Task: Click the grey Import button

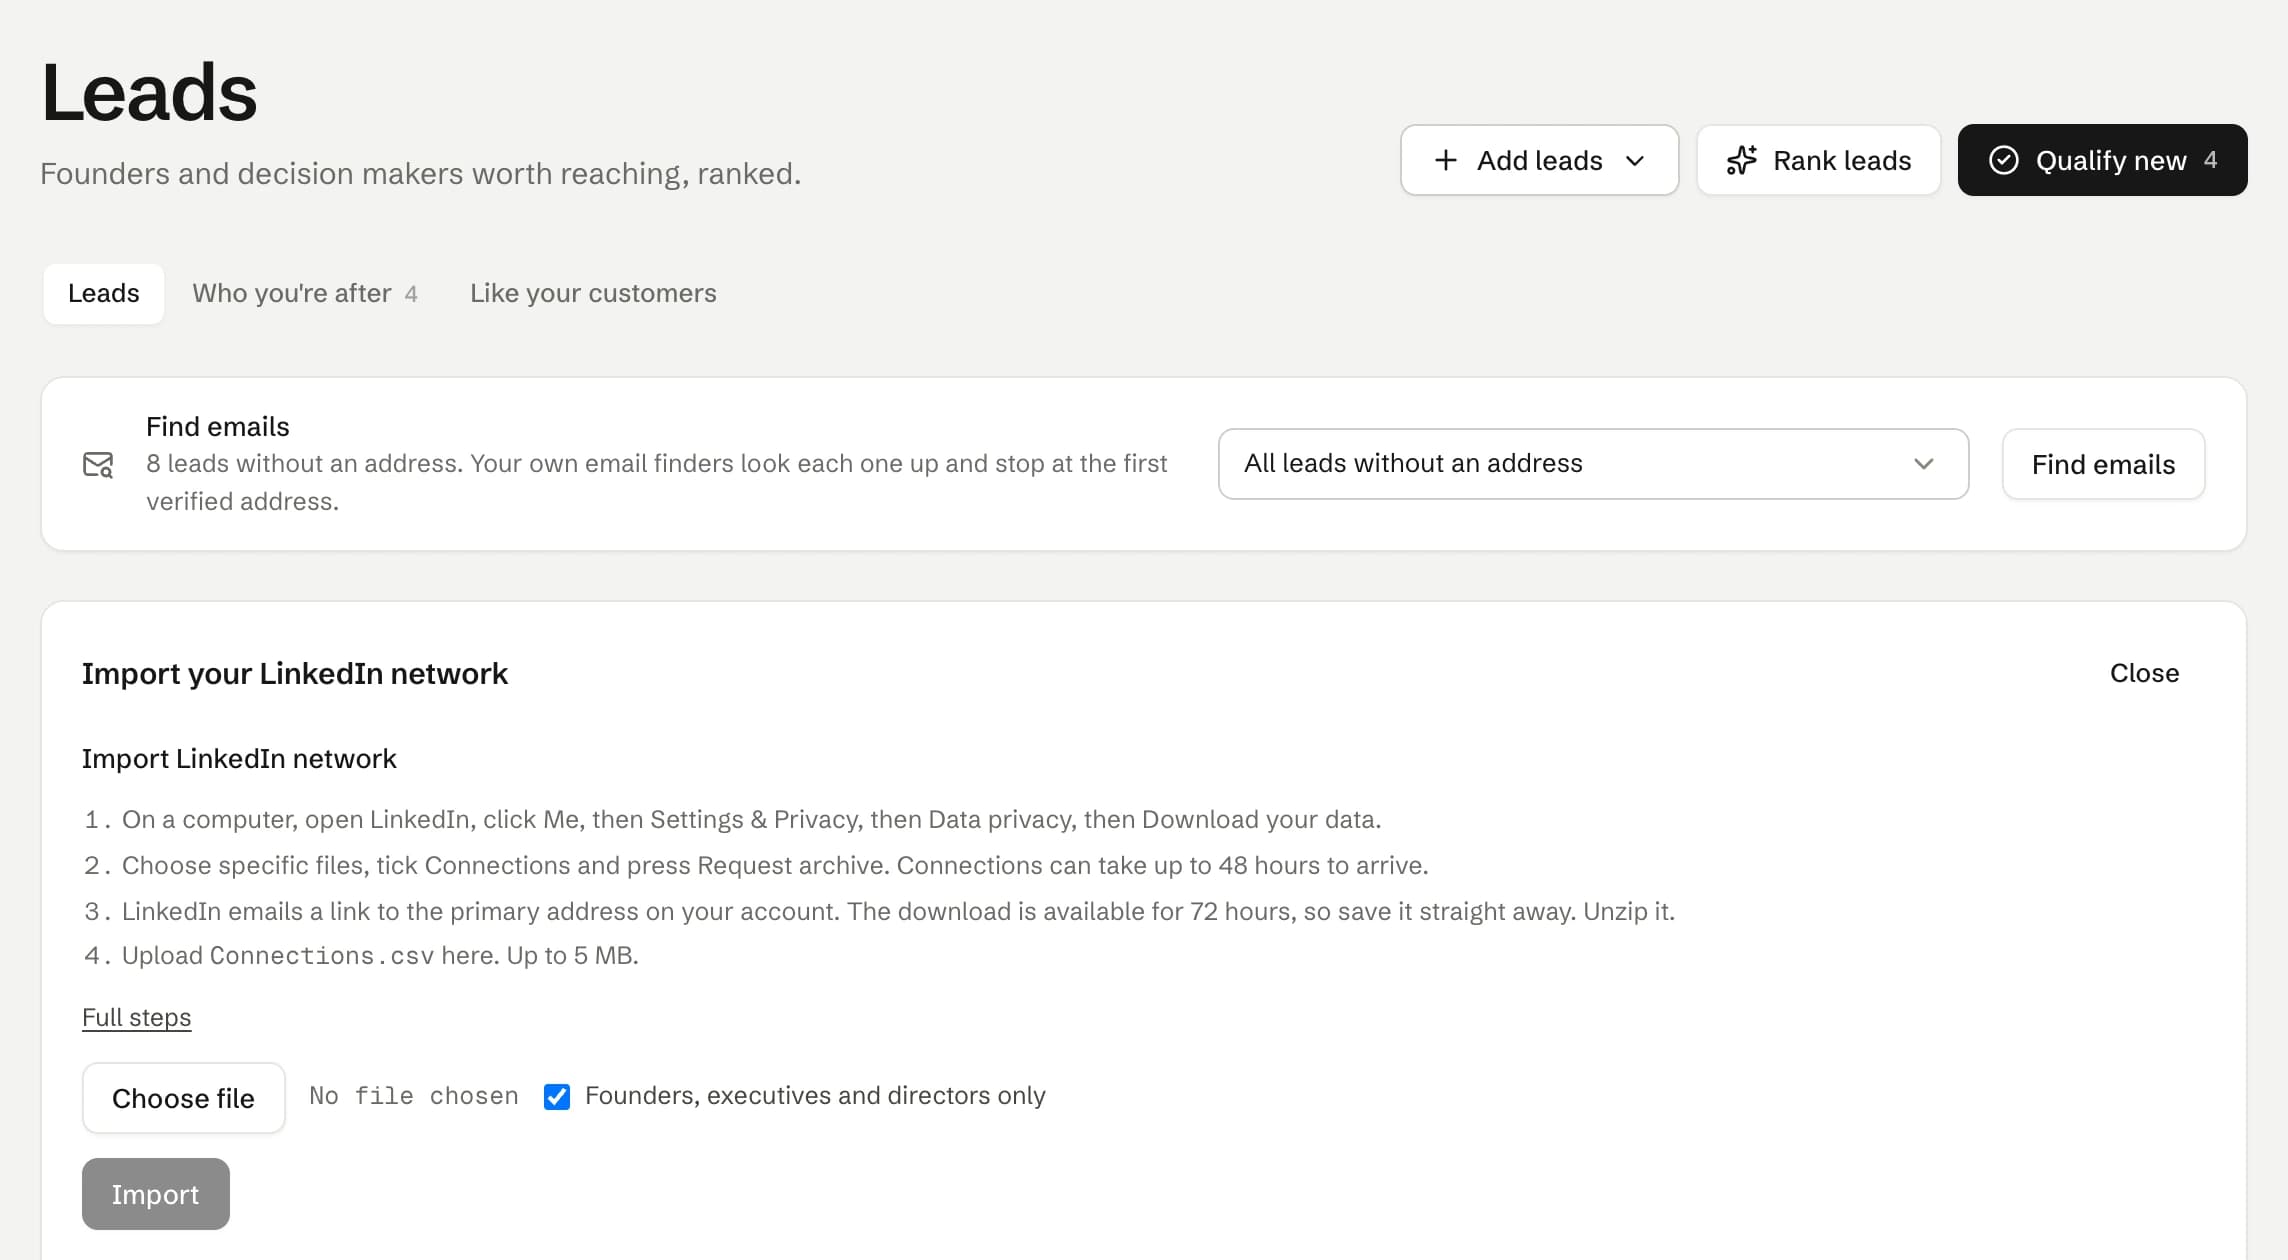Action: pyautogui.click(x=155, y=1194)
